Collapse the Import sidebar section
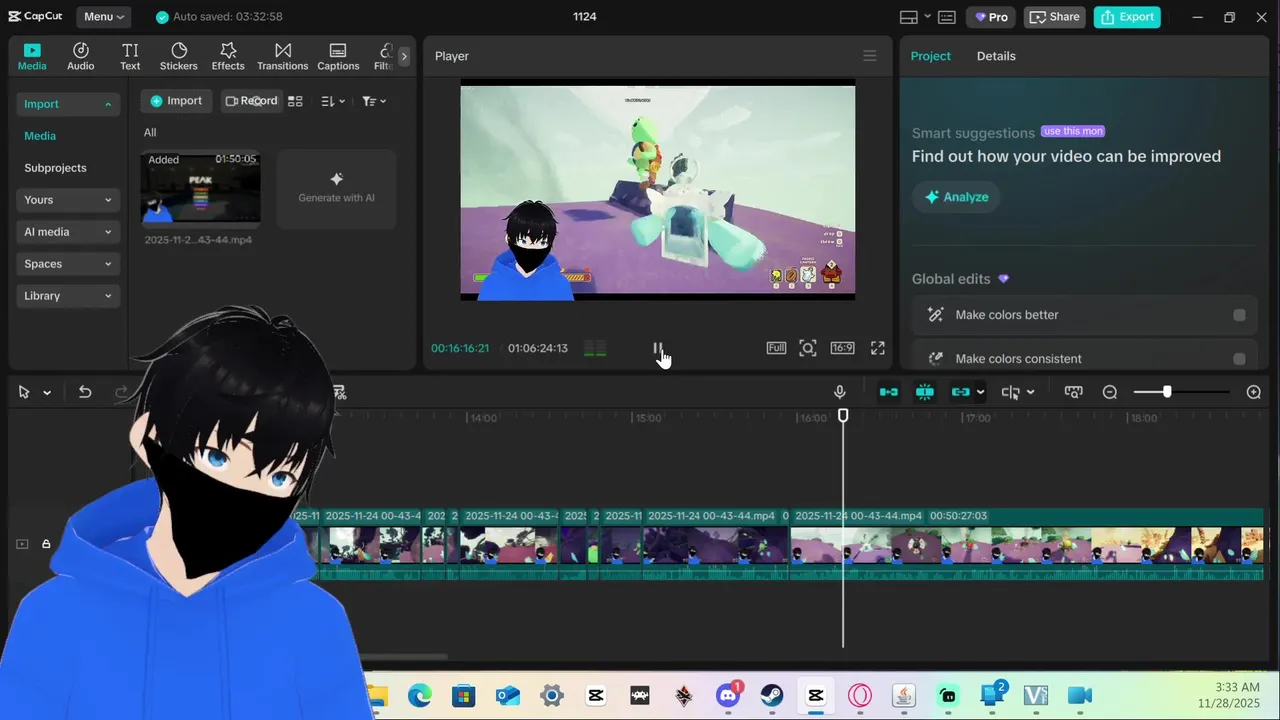Image resolution: width=1280 pixels, height=720 pixels. click(x=68, y=104)
